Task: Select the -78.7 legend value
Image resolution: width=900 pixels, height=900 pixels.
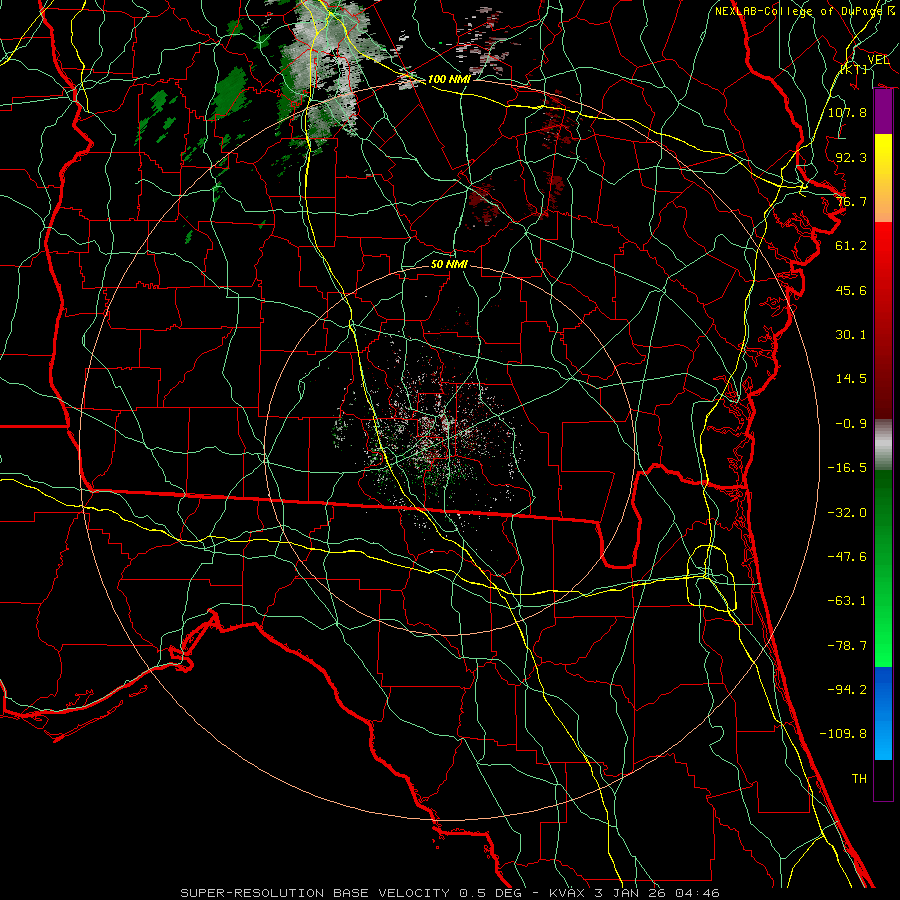Action: click(x=847, y=646)
